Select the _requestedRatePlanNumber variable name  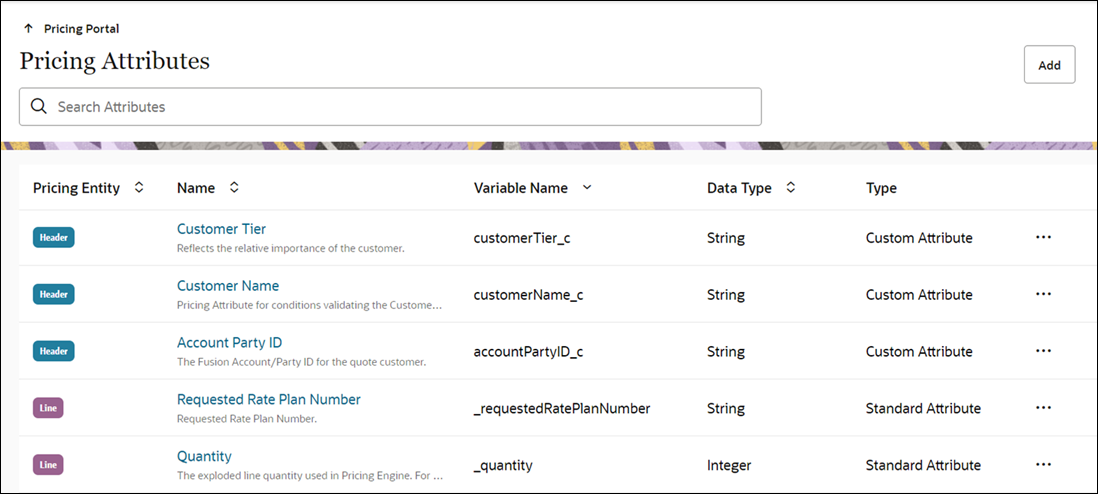point(562,408)
